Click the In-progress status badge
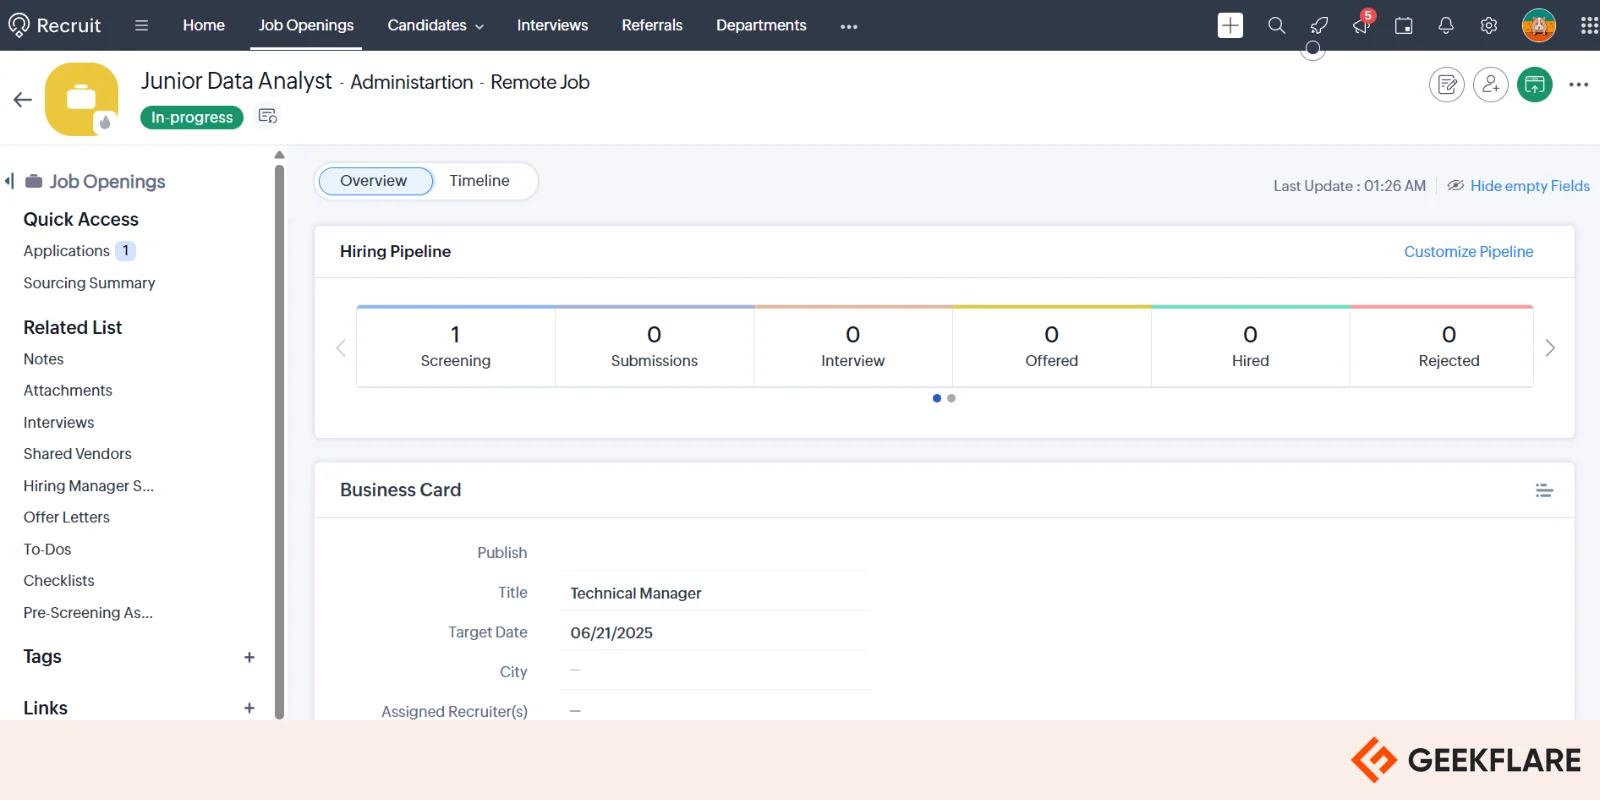 point(192,117)
